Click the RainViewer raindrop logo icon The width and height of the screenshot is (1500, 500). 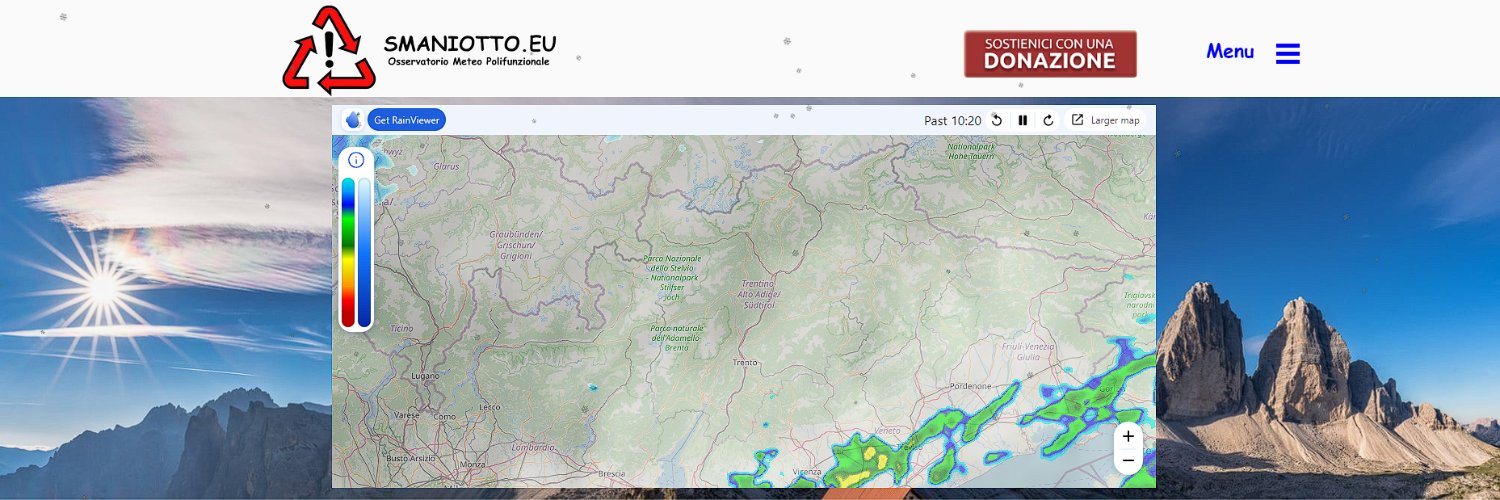click(x=353, y=120)
